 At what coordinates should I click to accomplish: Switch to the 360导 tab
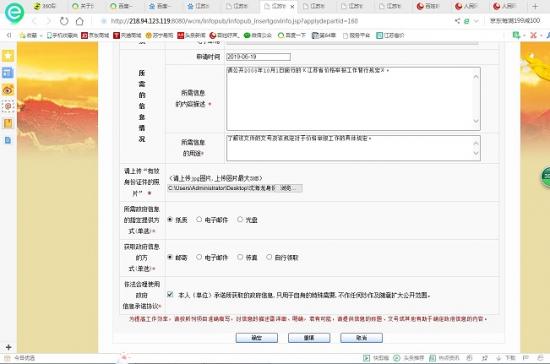pos(45,6)
